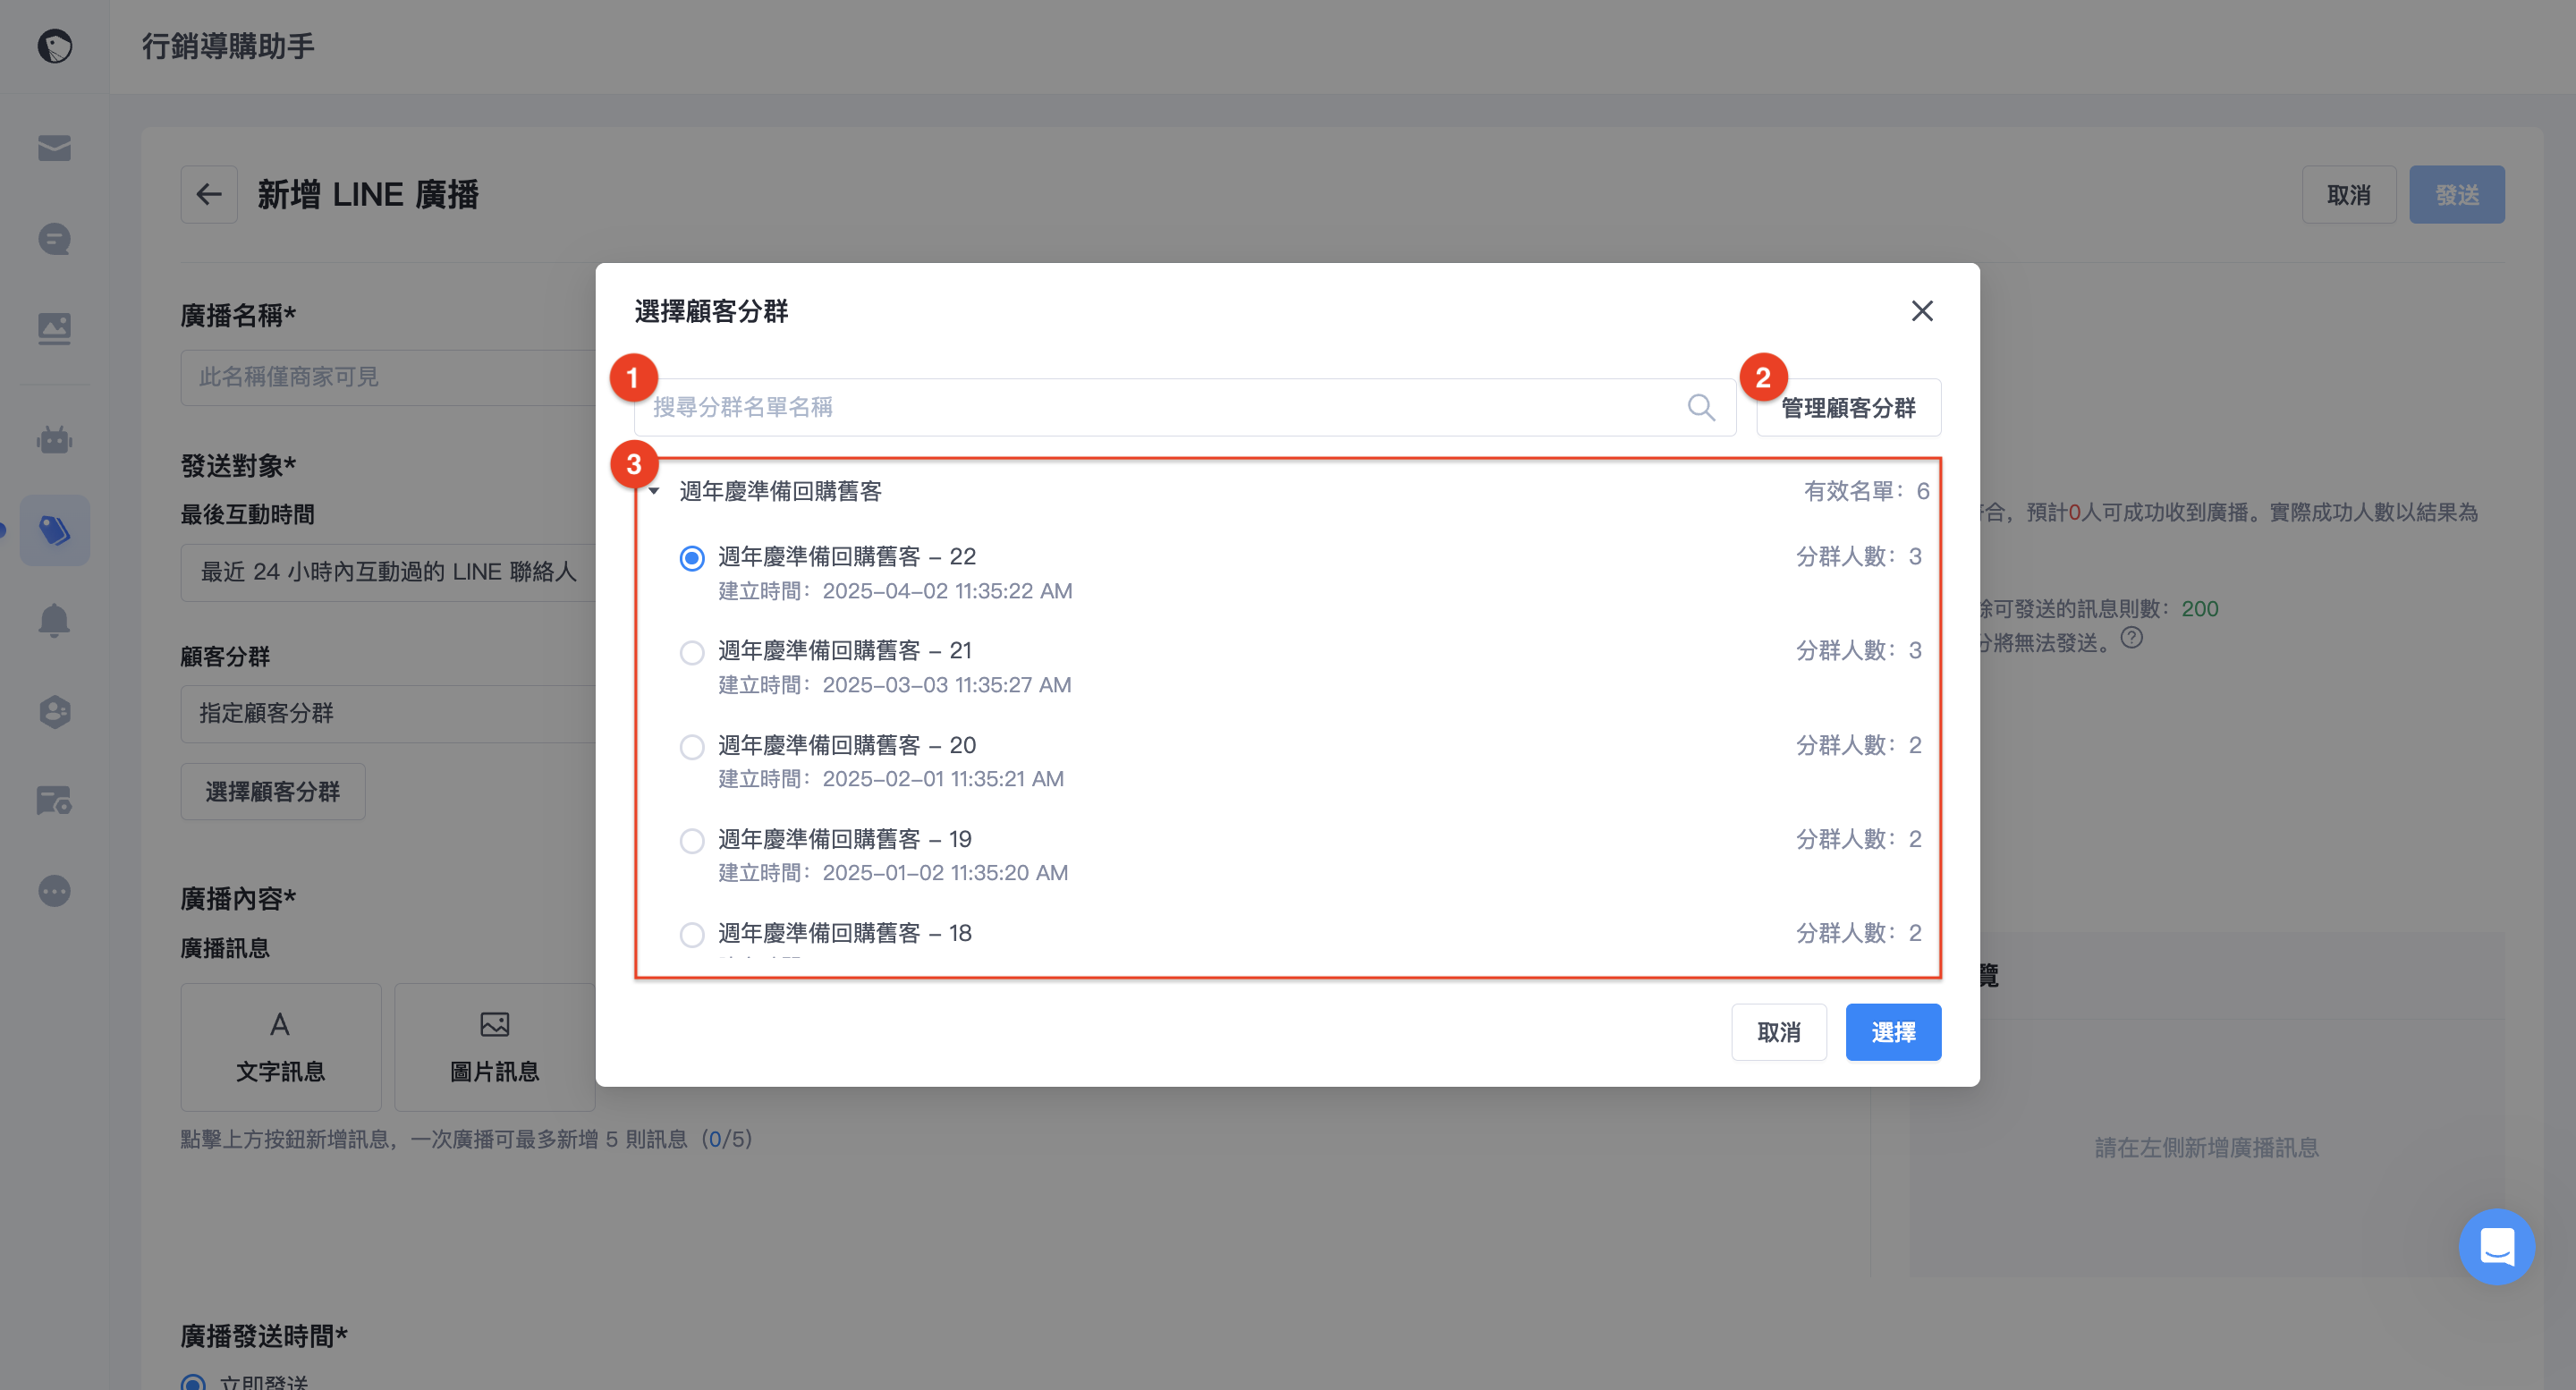Click 建立時間: 2025-02-01 11:35:21 AM text
The image size is (2576, 1390).
tap(891, 779)
